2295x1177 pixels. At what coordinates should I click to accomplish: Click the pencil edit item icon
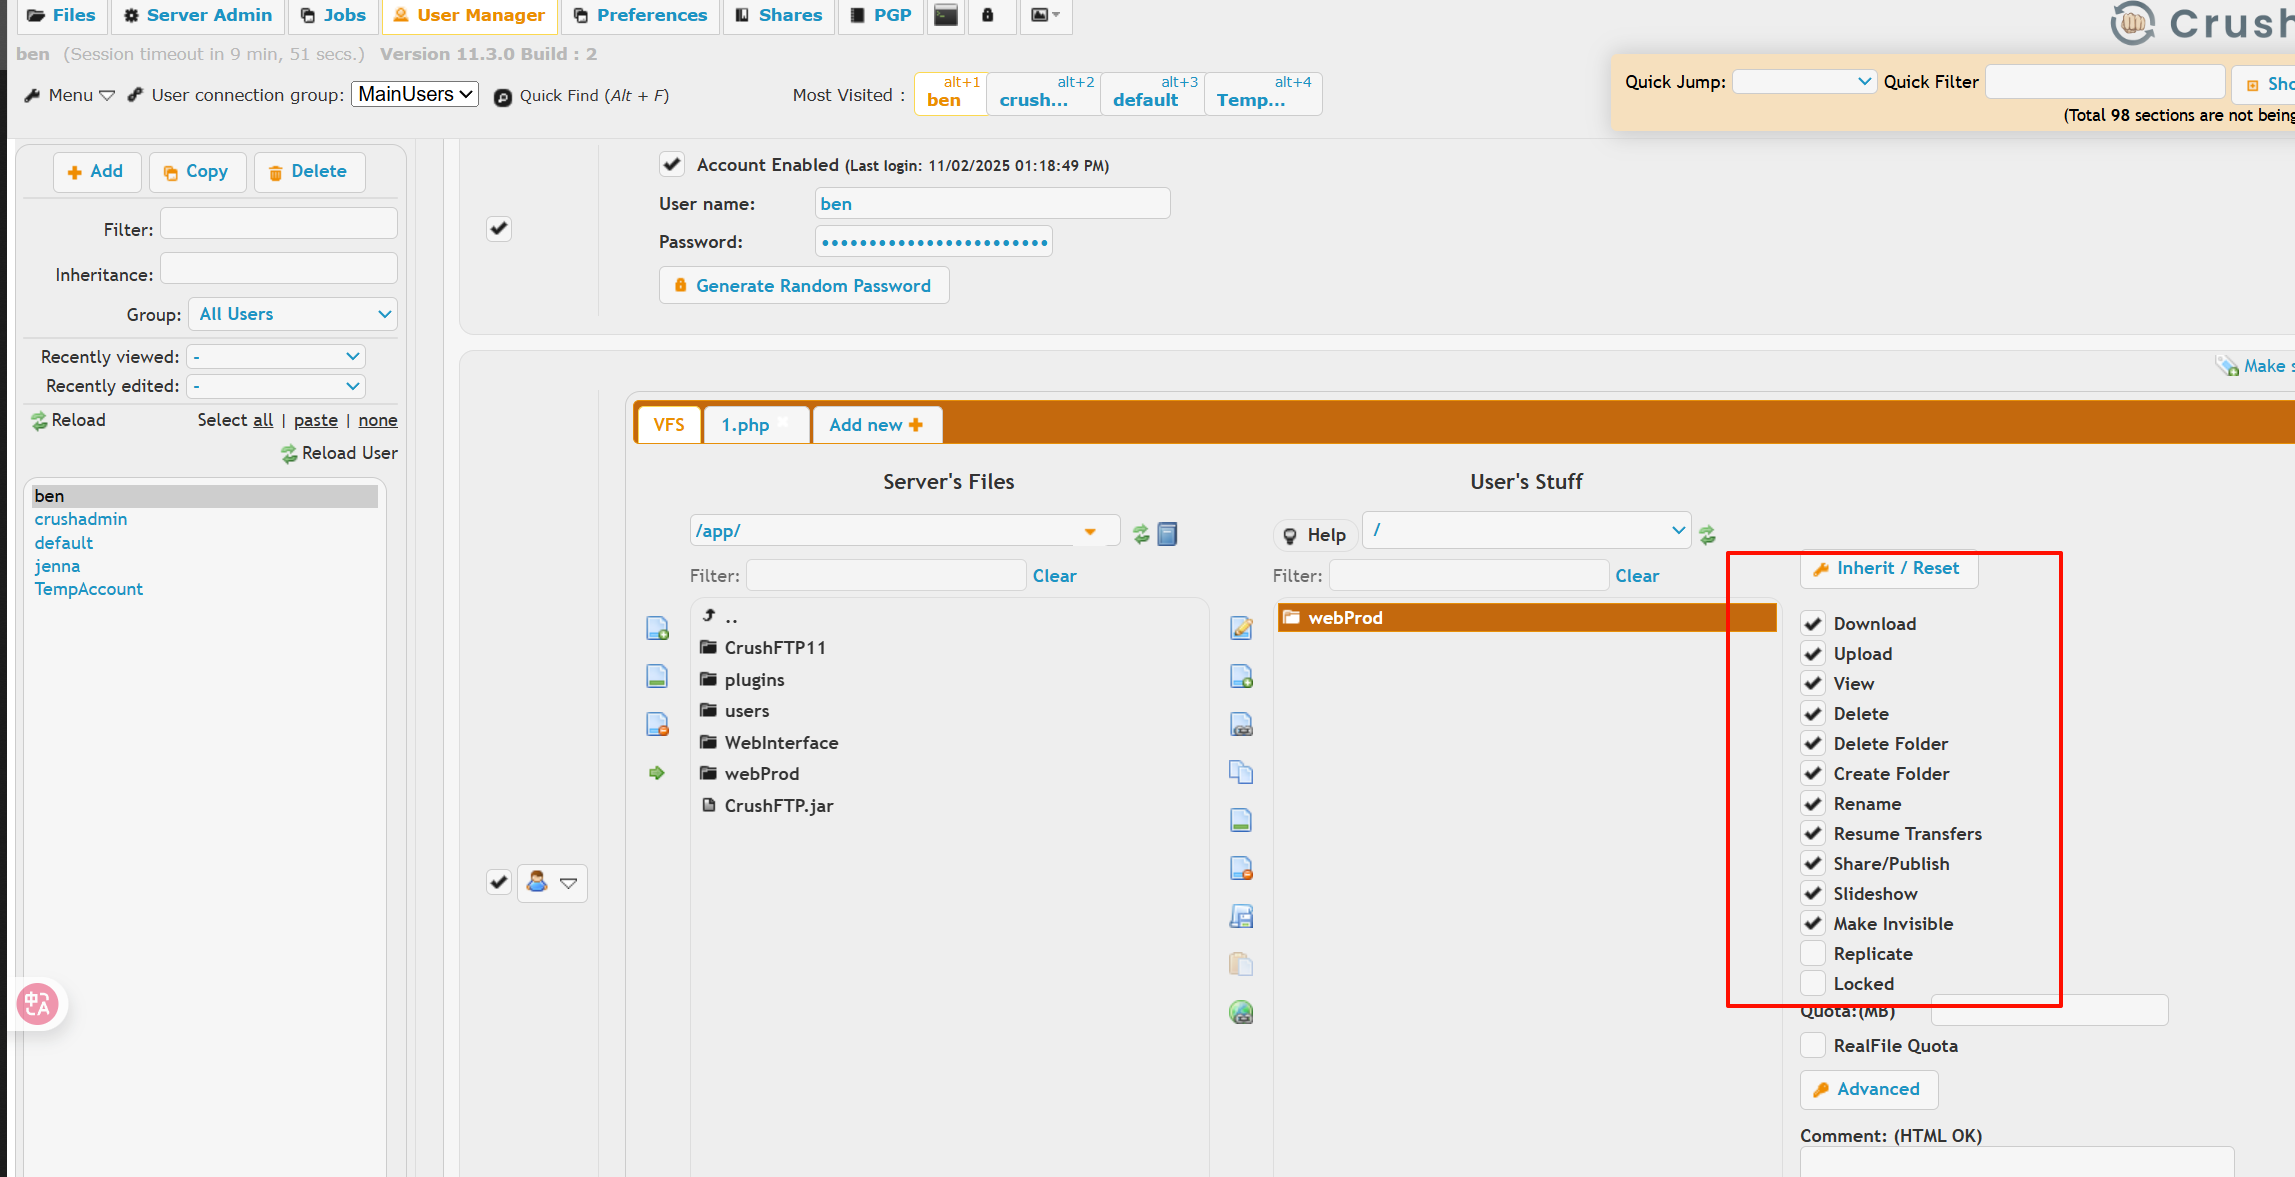(1241, 628)
